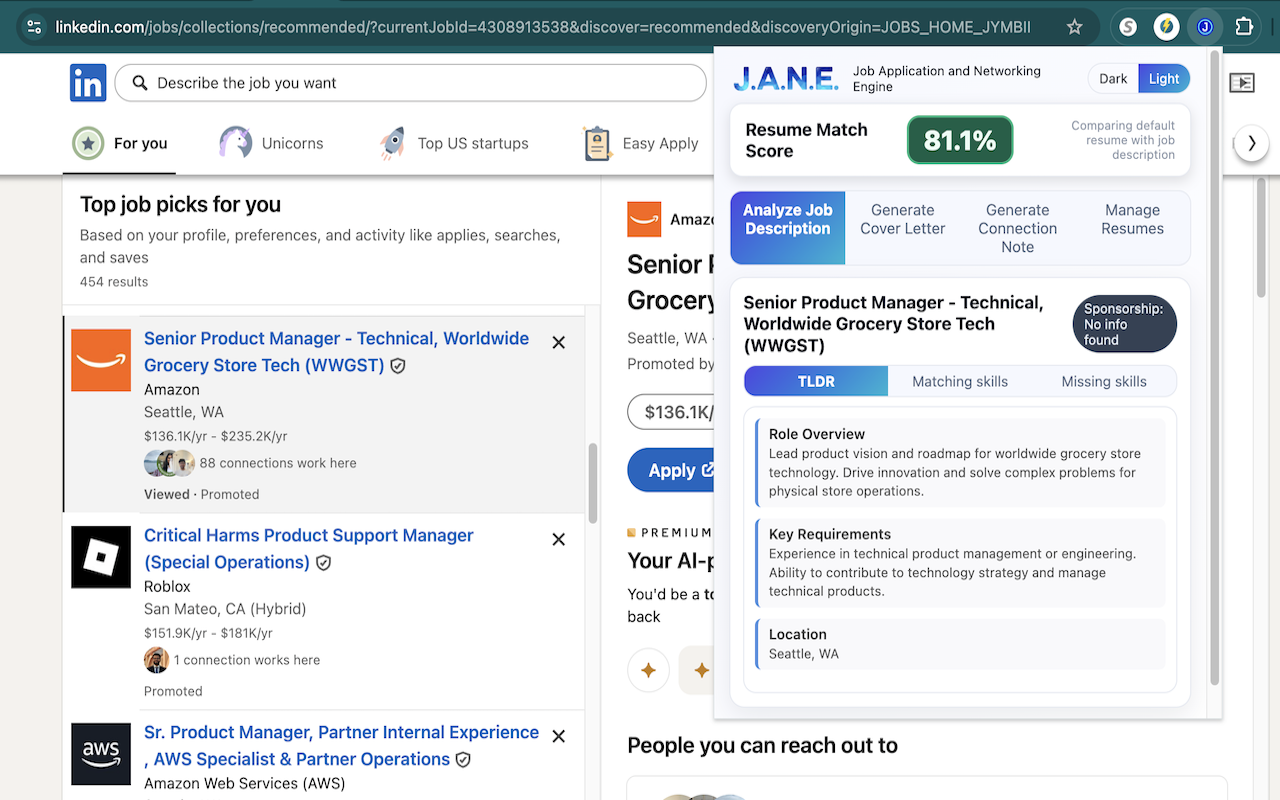Click the Role Overview card

click(961, 463)
